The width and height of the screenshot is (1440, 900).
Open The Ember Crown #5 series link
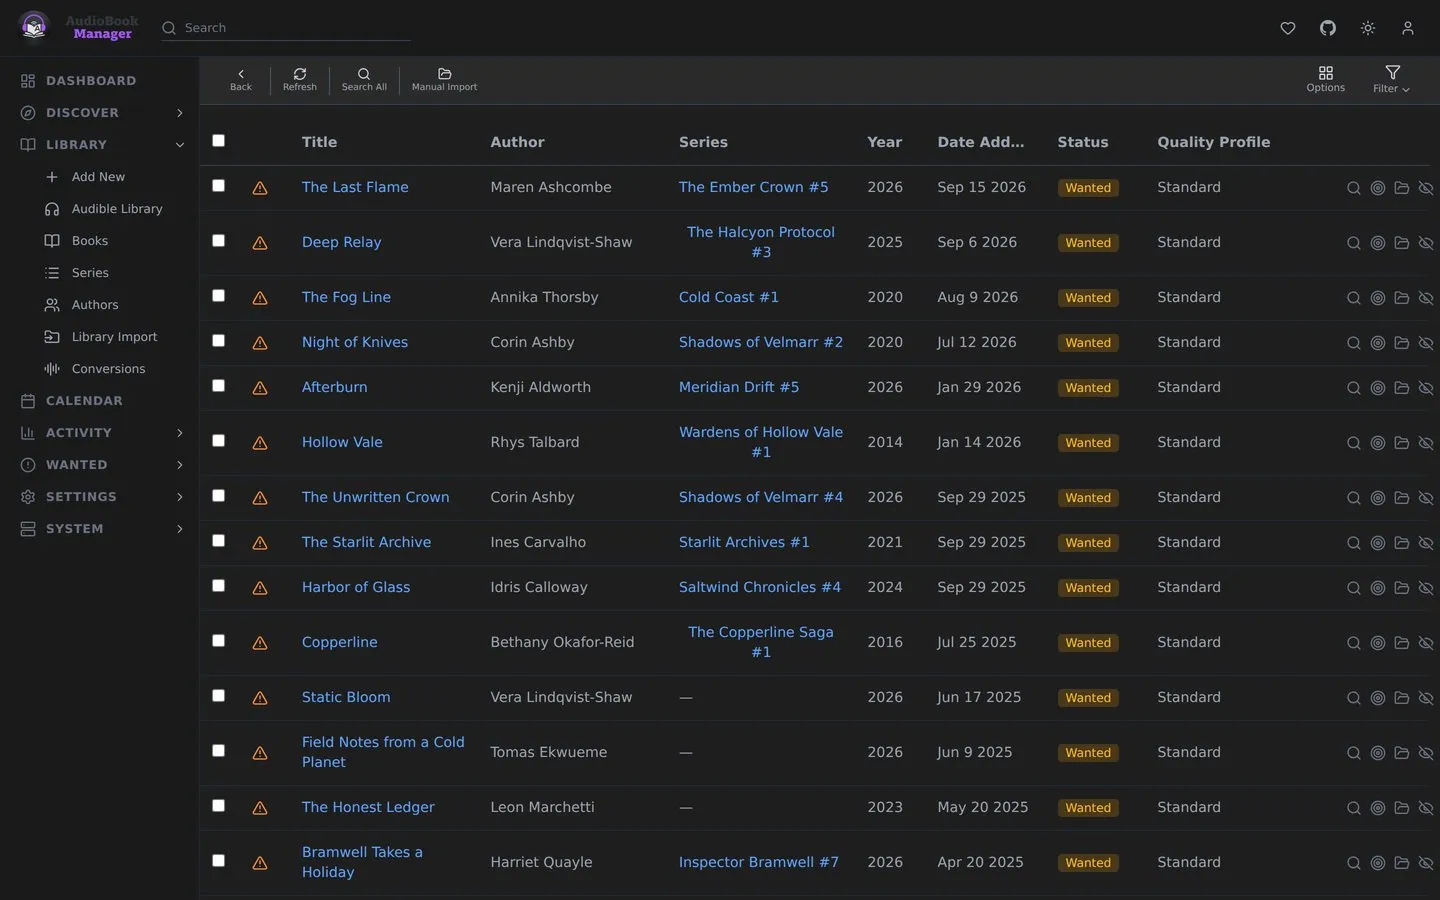click(754, 187)
